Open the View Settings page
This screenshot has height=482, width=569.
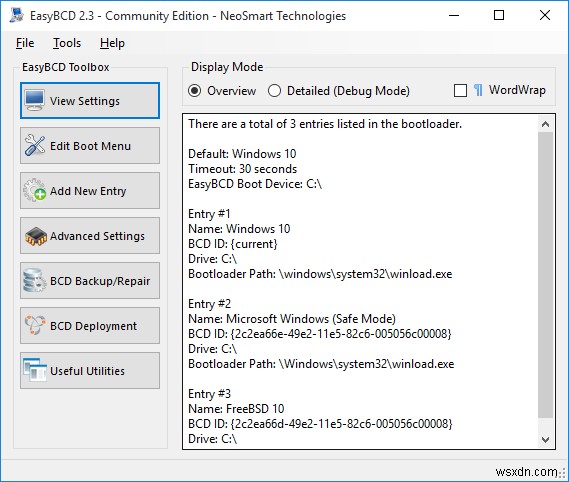90,101
